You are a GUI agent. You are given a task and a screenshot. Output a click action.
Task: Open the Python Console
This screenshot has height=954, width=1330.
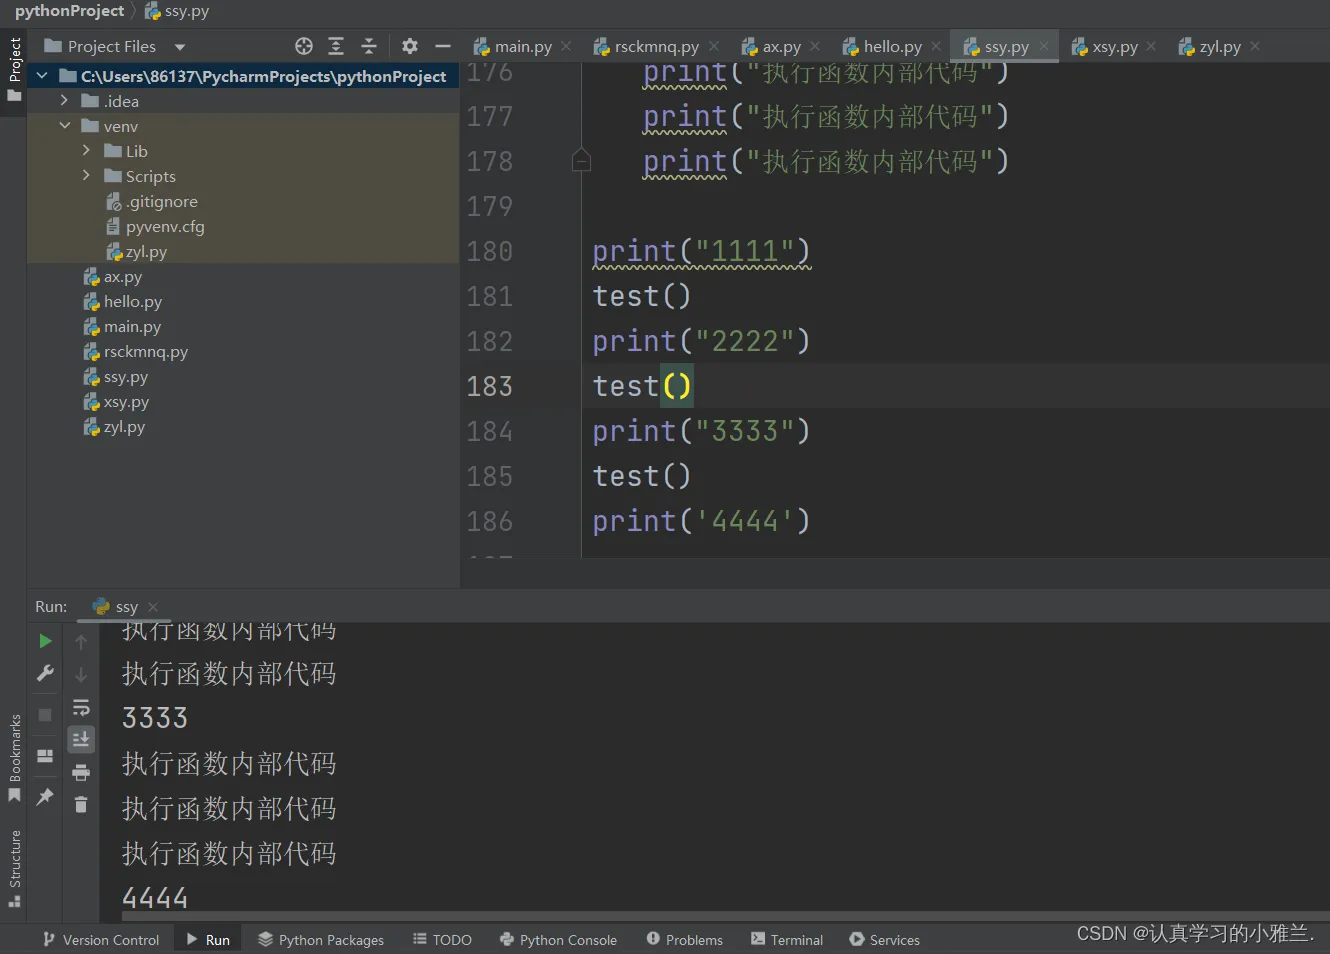tap(559, 940)
